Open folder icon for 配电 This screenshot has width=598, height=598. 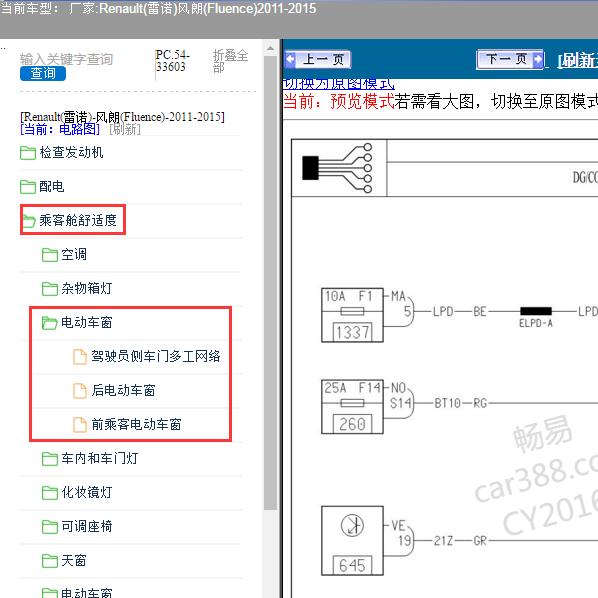point(28,187)
